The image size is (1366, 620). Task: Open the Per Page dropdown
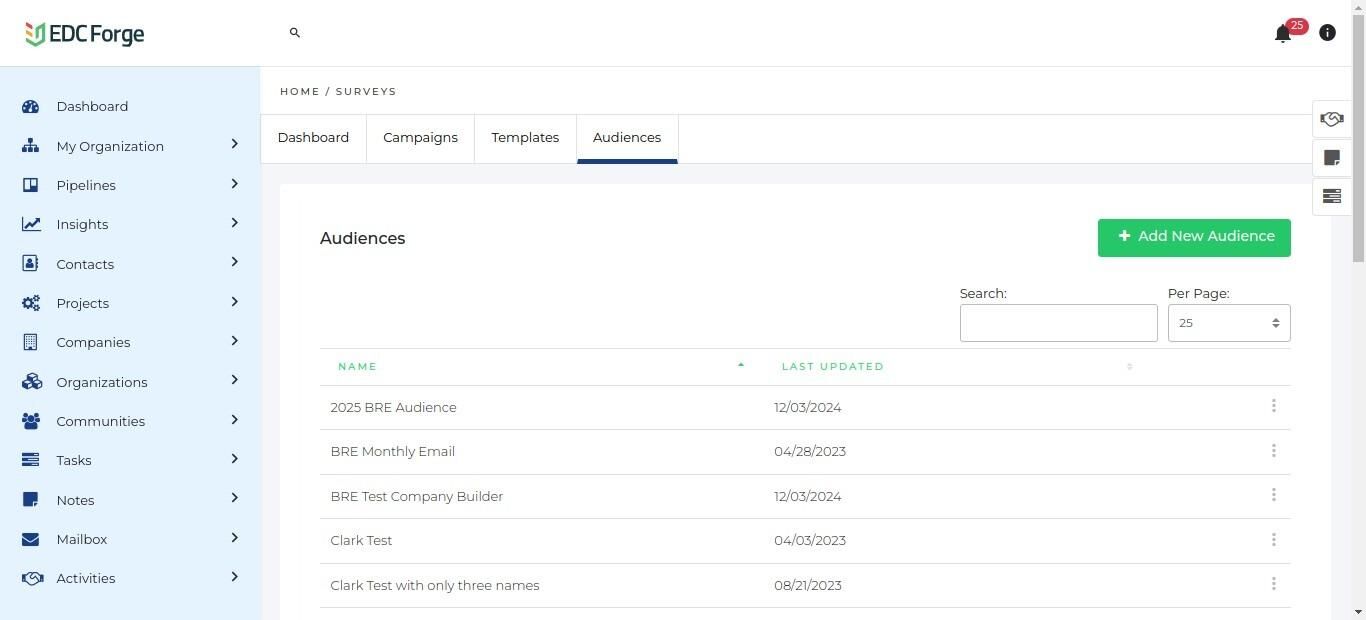coord(1228,323)
